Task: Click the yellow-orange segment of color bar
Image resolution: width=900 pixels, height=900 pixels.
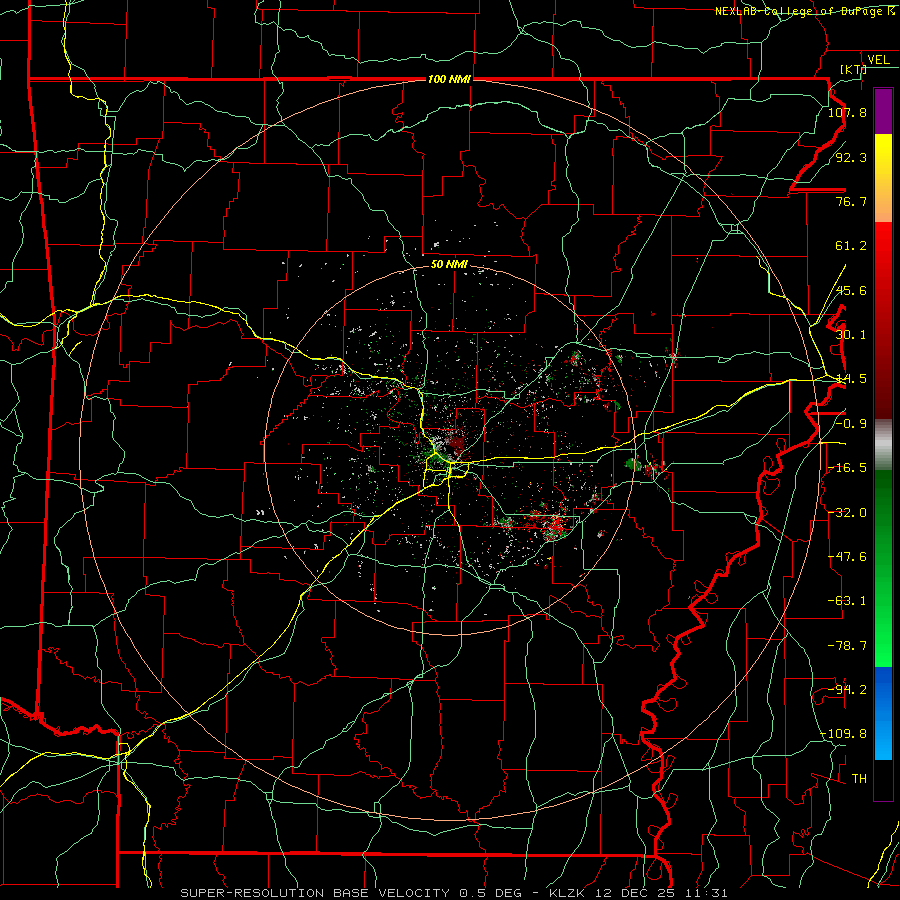Action: click(883, 178)
